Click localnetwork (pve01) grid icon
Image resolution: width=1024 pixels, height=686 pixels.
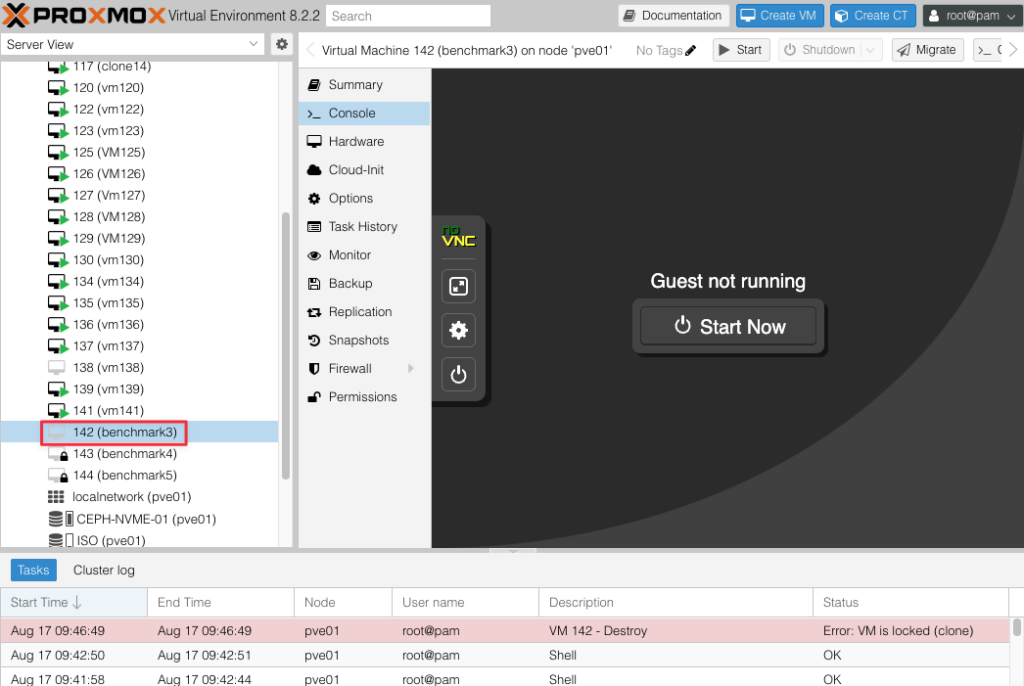(x=56, y=497)
